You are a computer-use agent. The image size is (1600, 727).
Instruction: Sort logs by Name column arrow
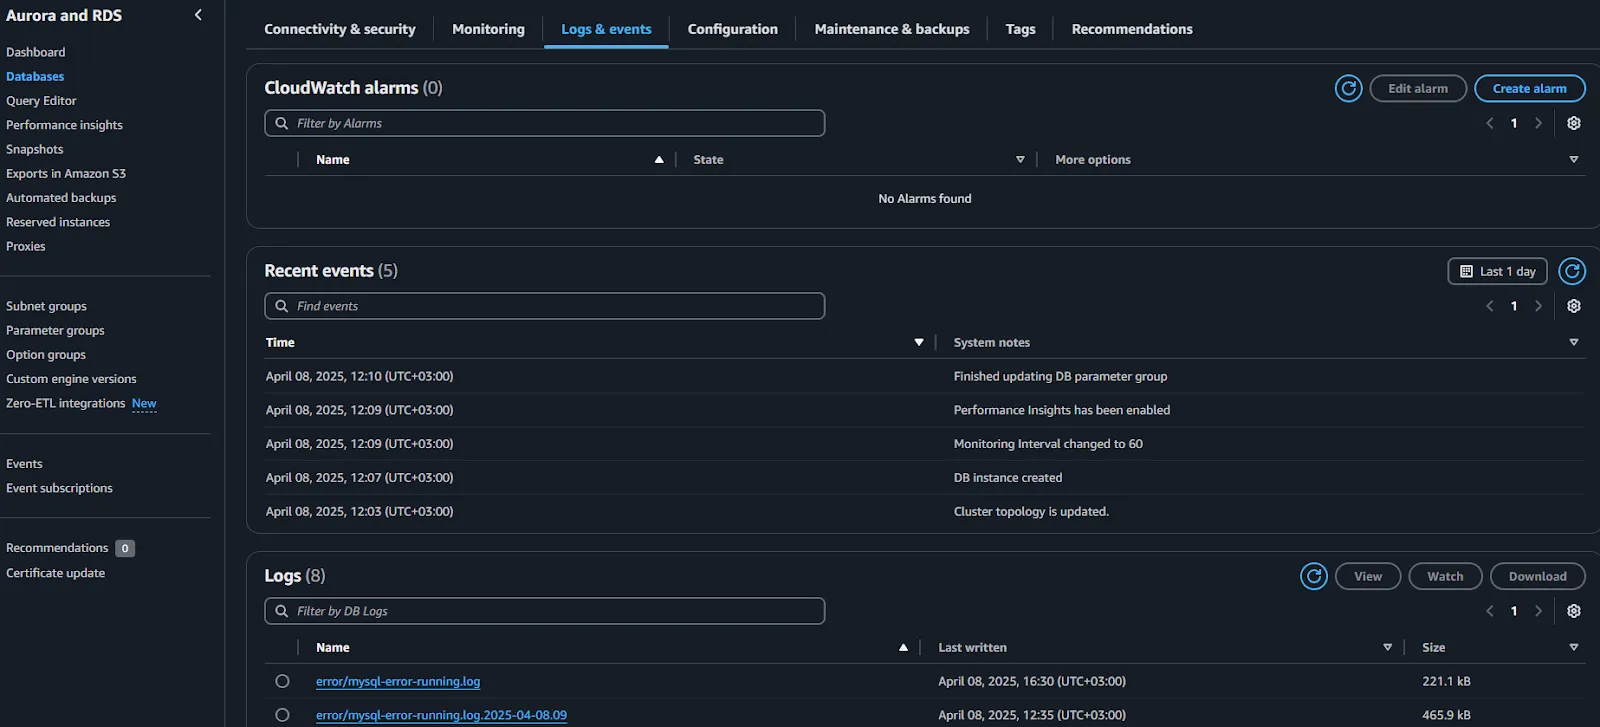pyautogui.click(x=903, y=648)
